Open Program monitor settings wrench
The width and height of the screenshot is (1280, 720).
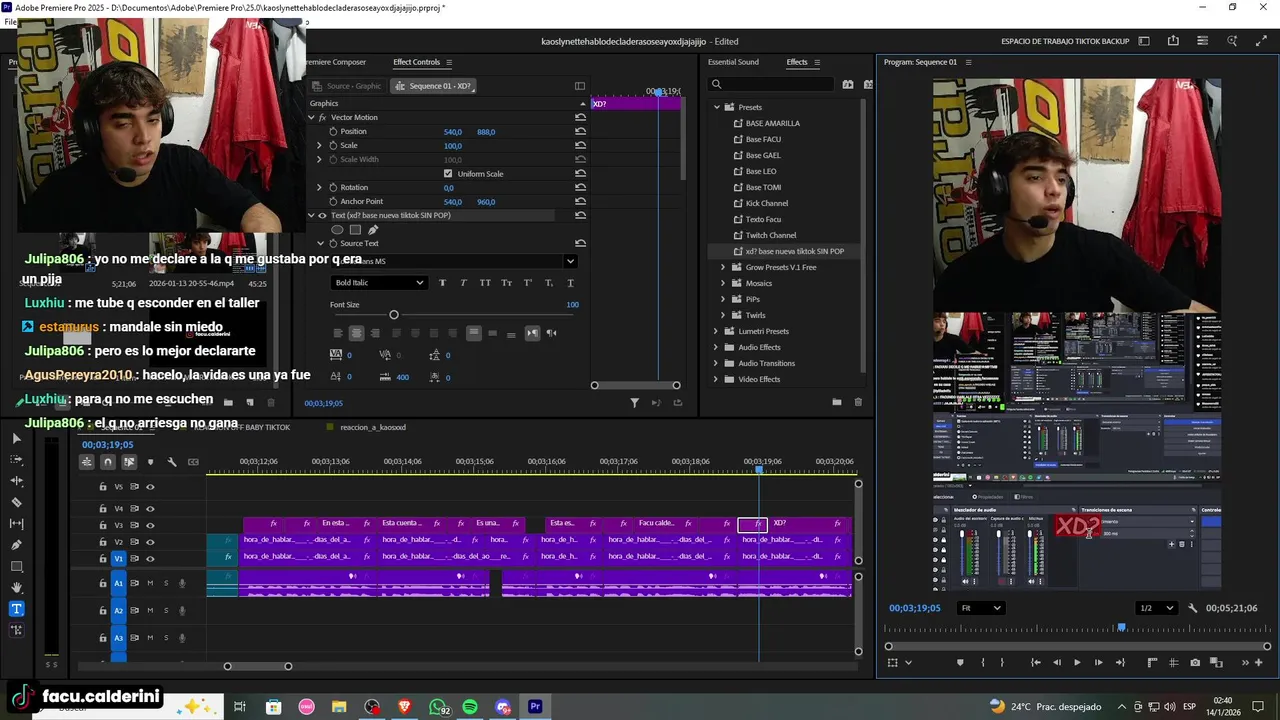1192,608
